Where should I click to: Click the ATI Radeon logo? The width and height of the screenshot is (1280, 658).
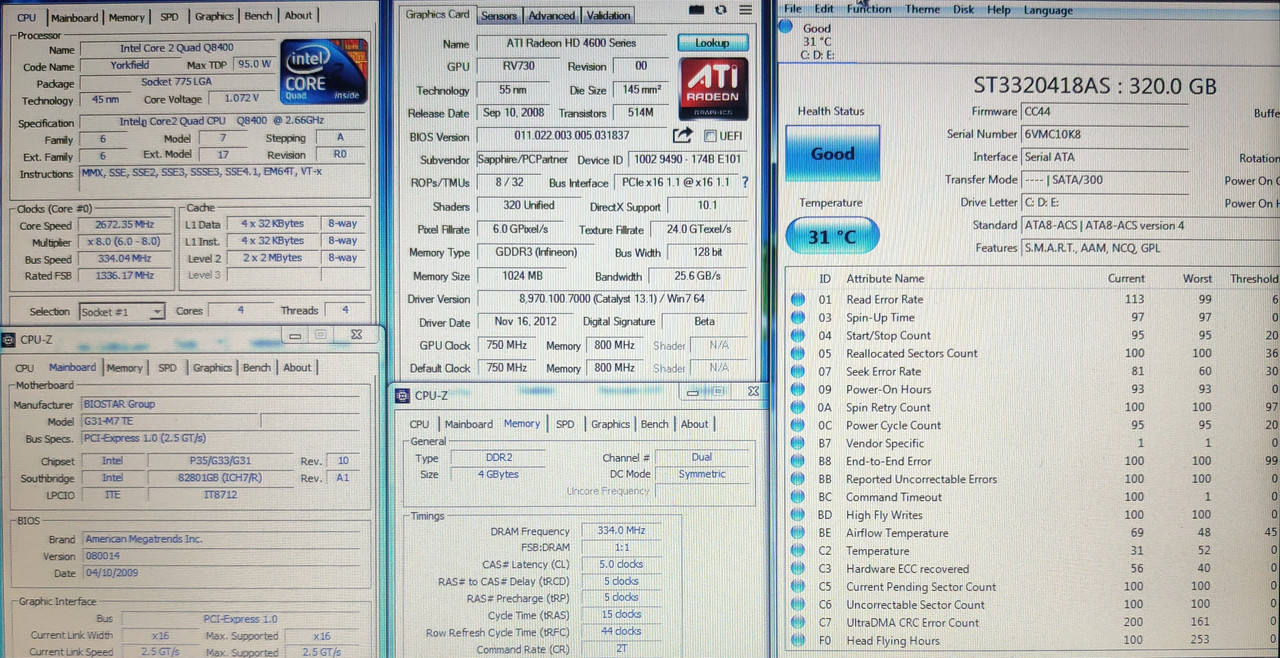(712, 90)
